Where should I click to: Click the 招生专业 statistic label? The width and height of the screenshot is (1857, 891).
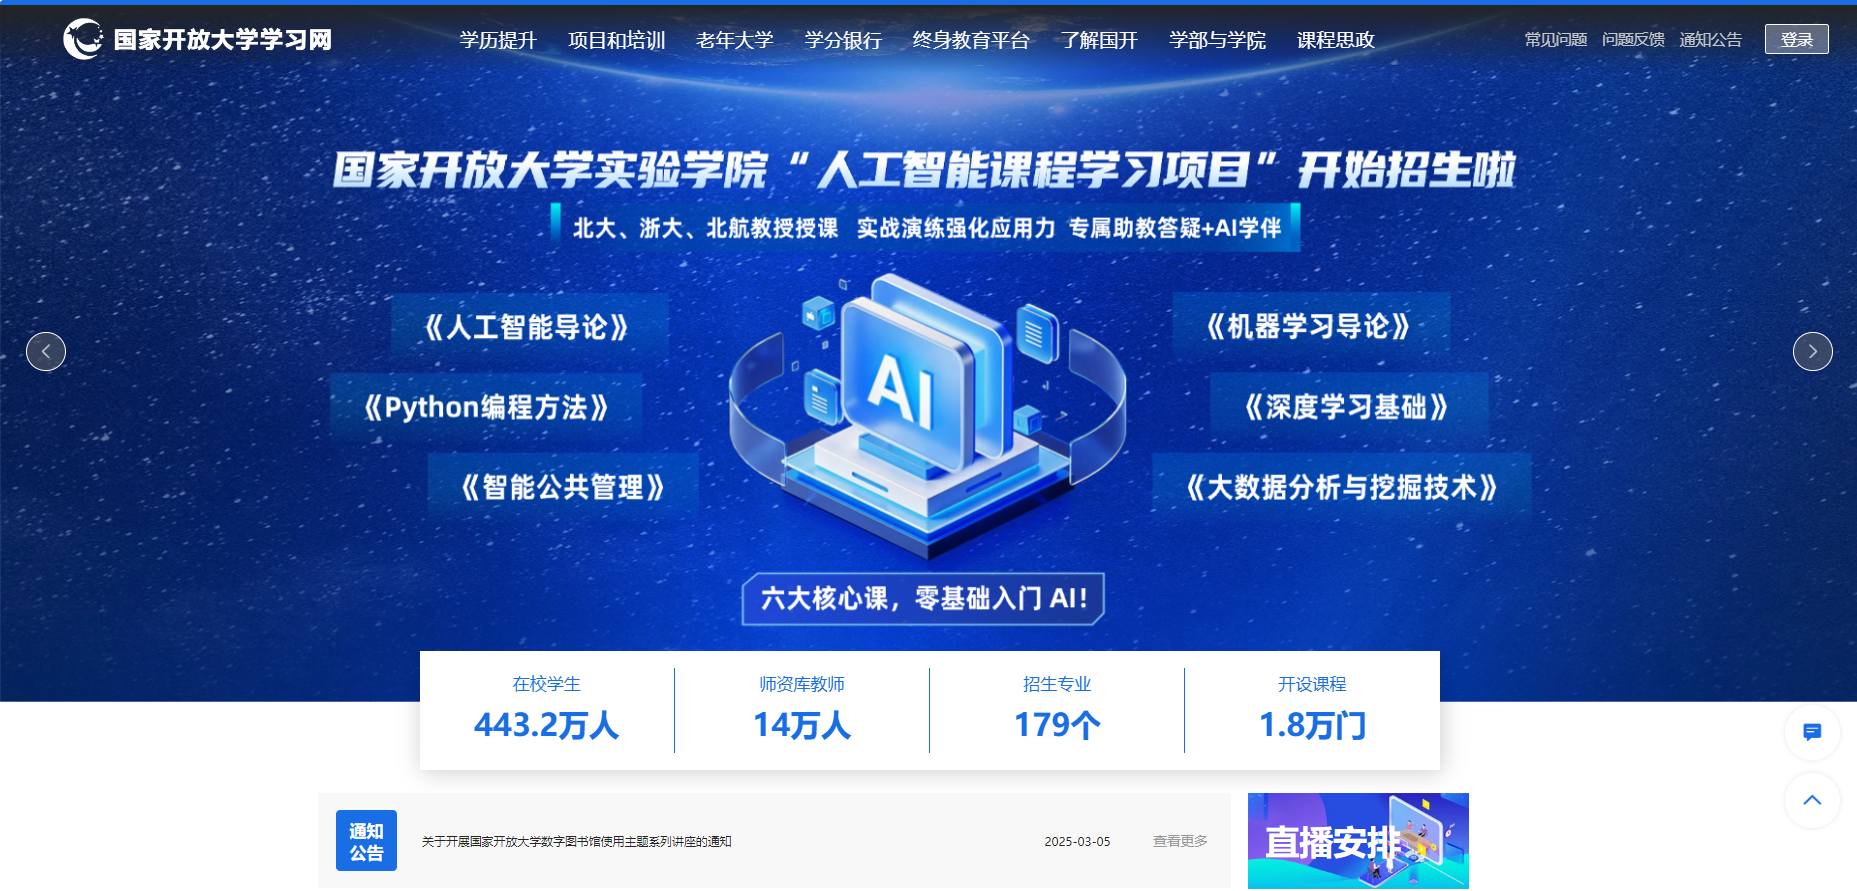pos(1057,684)
